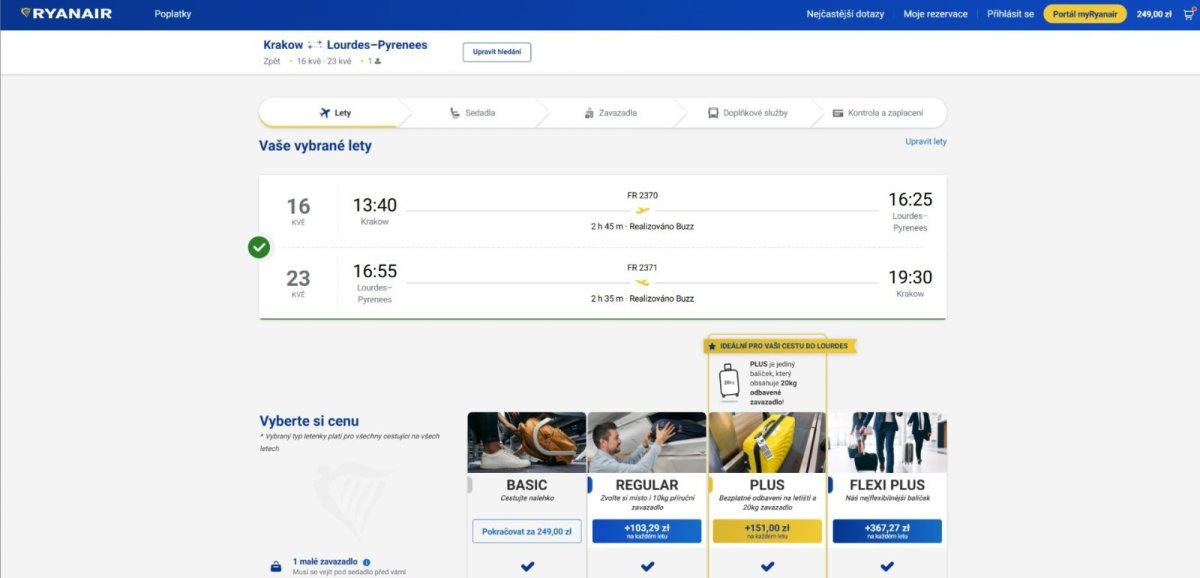Select REGULAR fare at +103,29 zł
The height and width of the screenshot is (578, 1200).
[647, 531]
